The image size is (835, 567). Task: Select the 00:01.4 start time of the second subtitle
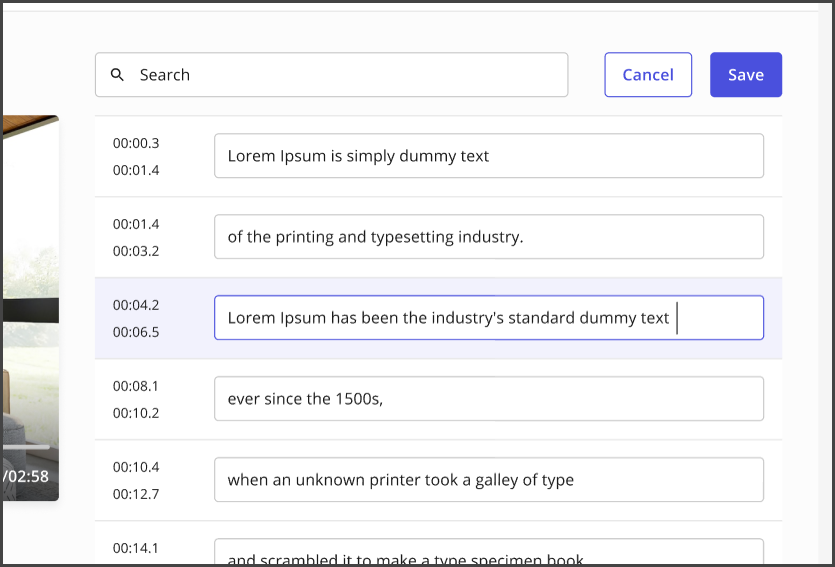[x=136, y=224]
